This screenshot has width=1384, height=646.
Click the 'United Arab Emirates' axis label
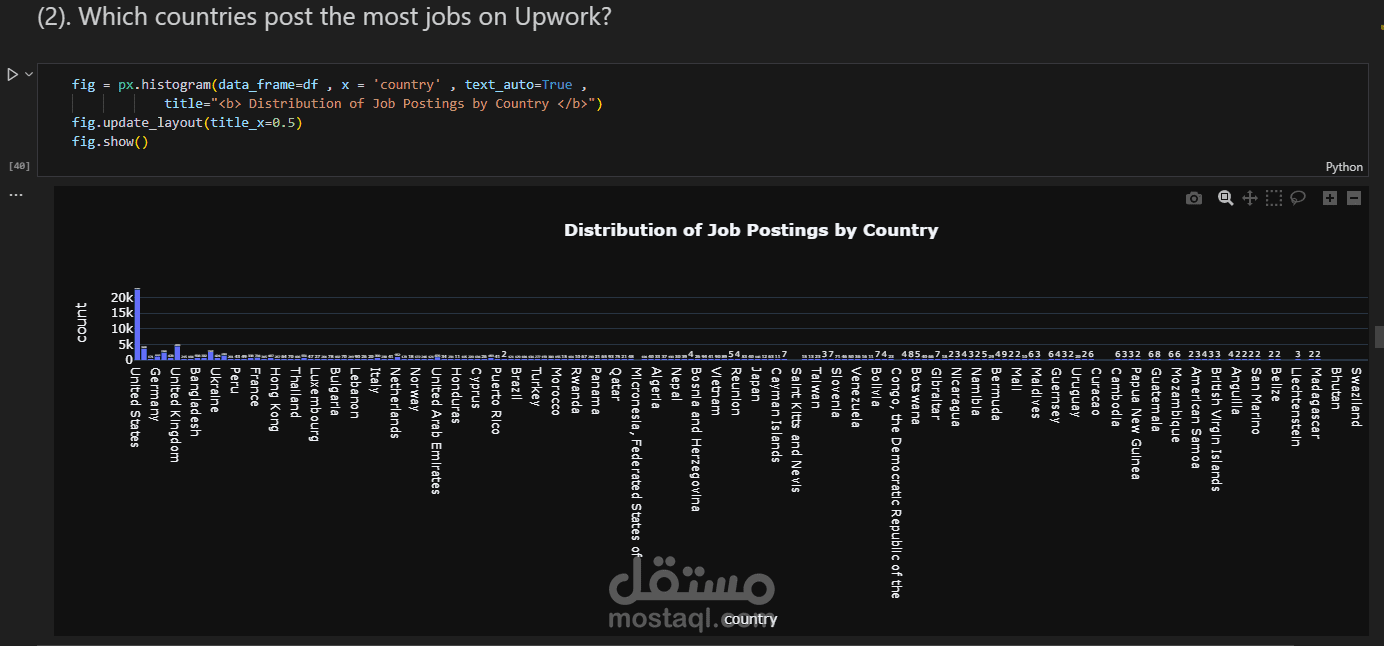coord(435,430)
